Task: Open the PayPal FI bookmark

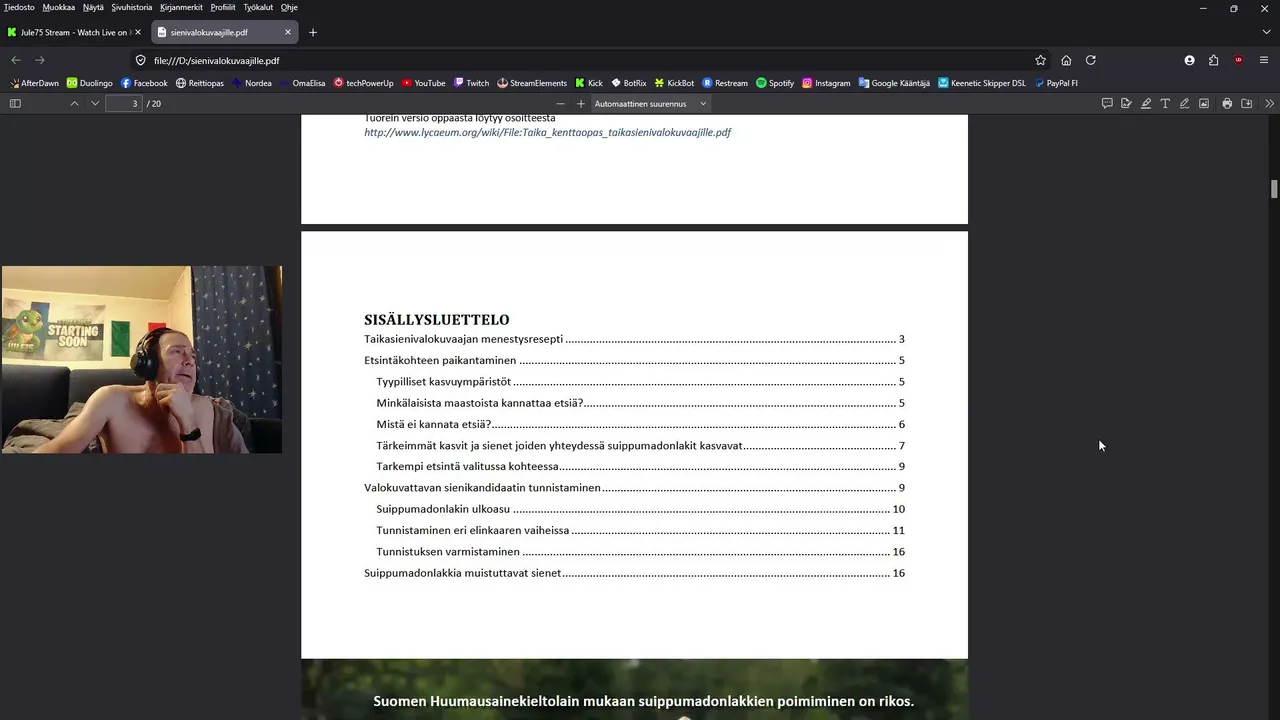Action: (1056, 83)
